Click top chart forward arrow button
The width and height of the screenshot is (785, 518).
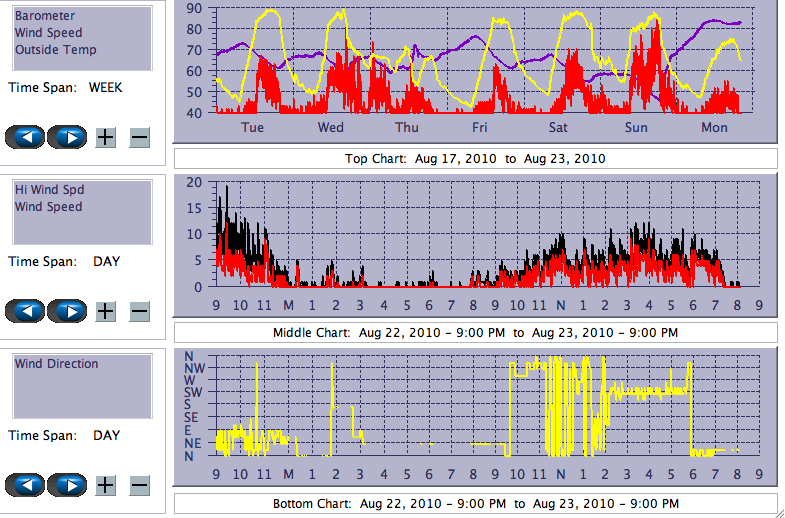pos(67,137)
